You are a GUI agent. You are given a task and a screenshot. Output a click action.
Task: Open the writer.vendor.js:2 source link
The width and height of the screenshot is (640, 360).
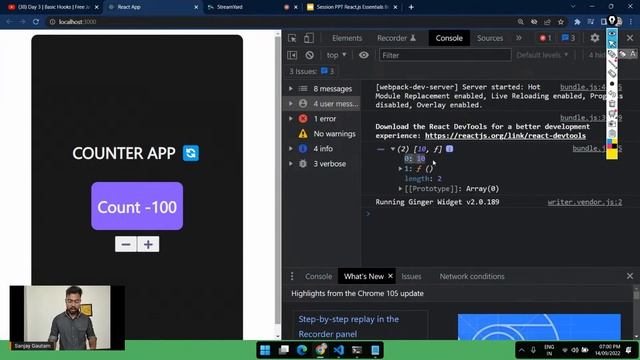tap(584, 202)
